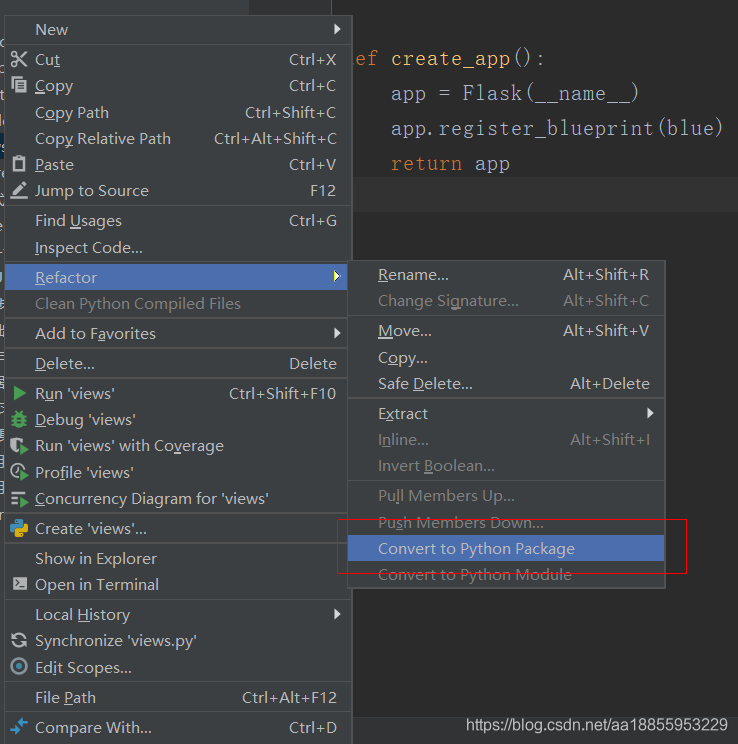Screen dimensions: 738x744
Task: Click the Edit Scopes circle icon
Action: tap(19, 666)
